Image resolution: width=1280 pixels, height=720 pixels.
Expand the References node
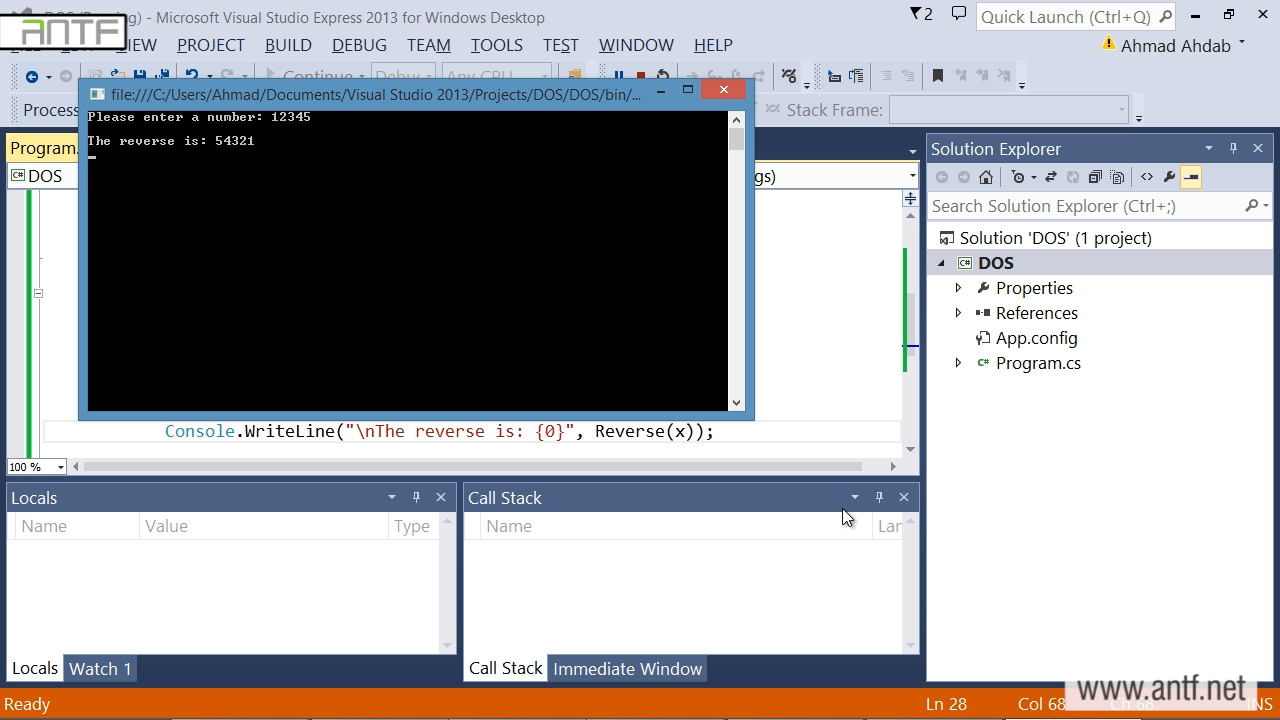coord(958,313)
